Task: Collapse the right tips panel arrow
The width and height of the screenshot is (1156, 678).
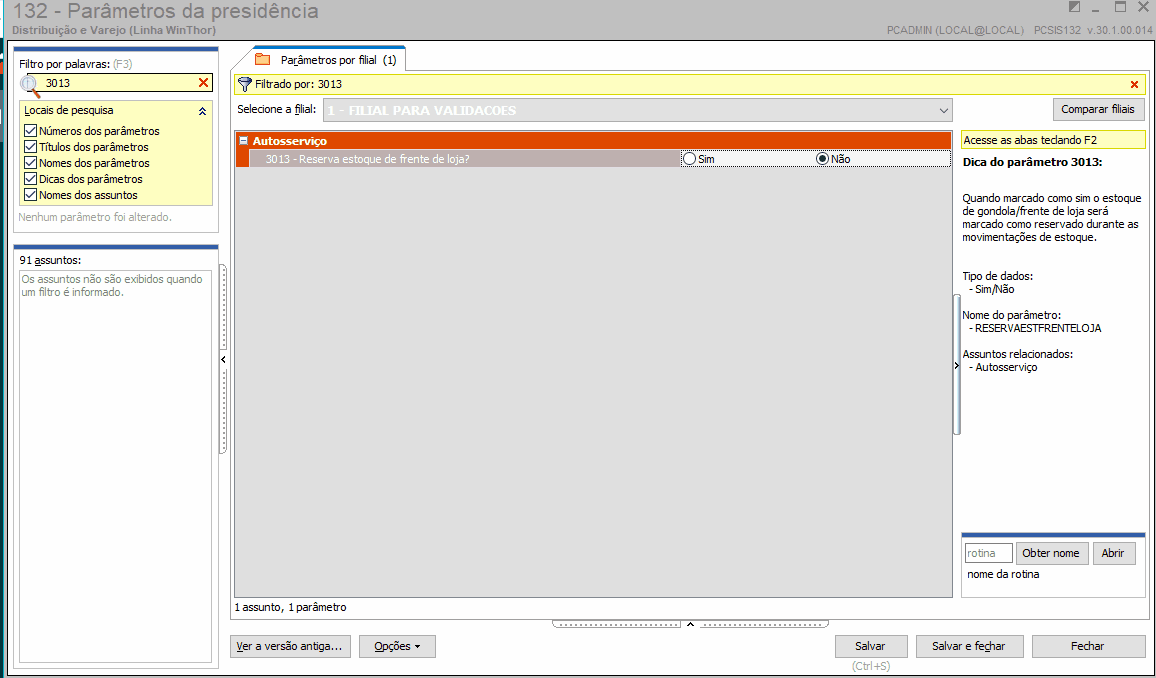Action: [957, 366]
